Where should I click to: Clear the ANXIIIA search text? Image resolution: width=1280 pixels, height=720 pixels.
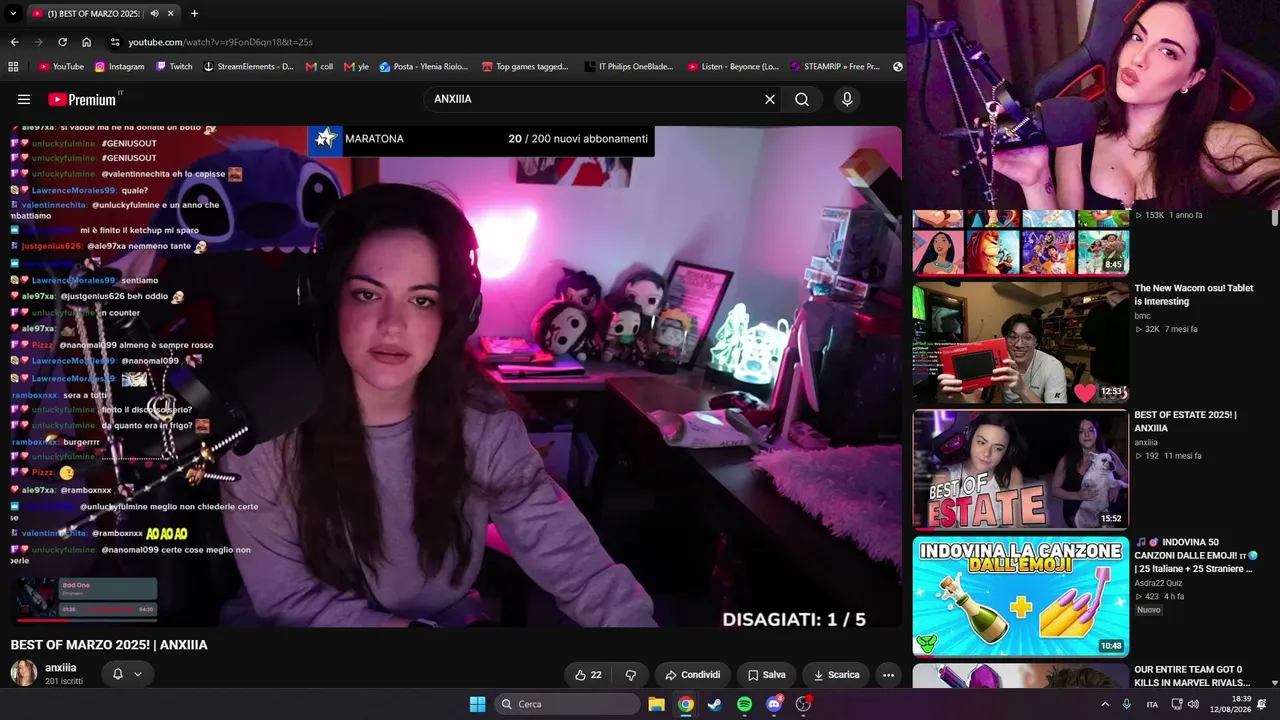(770, 99)
